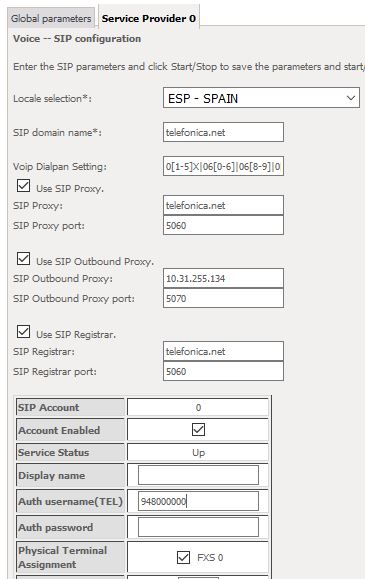Click the SIP Outbound Proxy port field

[x=223, y=298]
